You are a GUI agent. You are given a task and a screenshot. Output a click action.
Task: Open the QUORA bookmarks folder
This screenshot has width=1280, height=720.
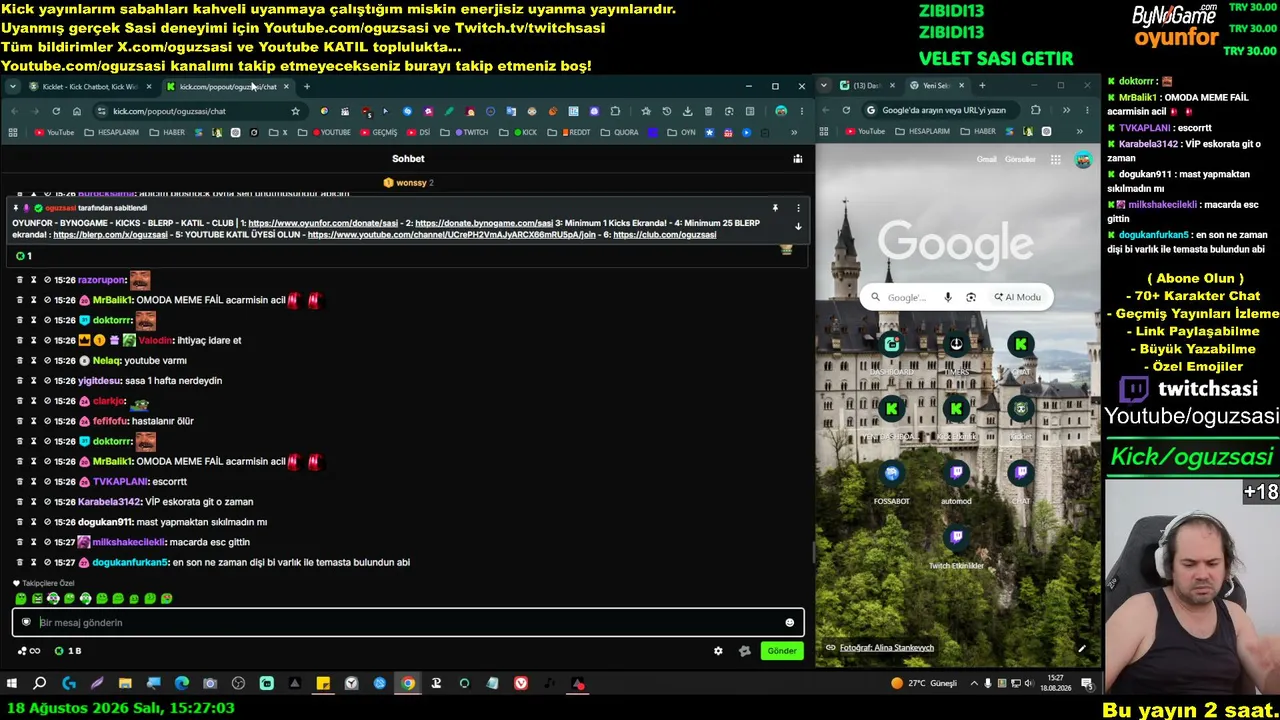[620, 132]
